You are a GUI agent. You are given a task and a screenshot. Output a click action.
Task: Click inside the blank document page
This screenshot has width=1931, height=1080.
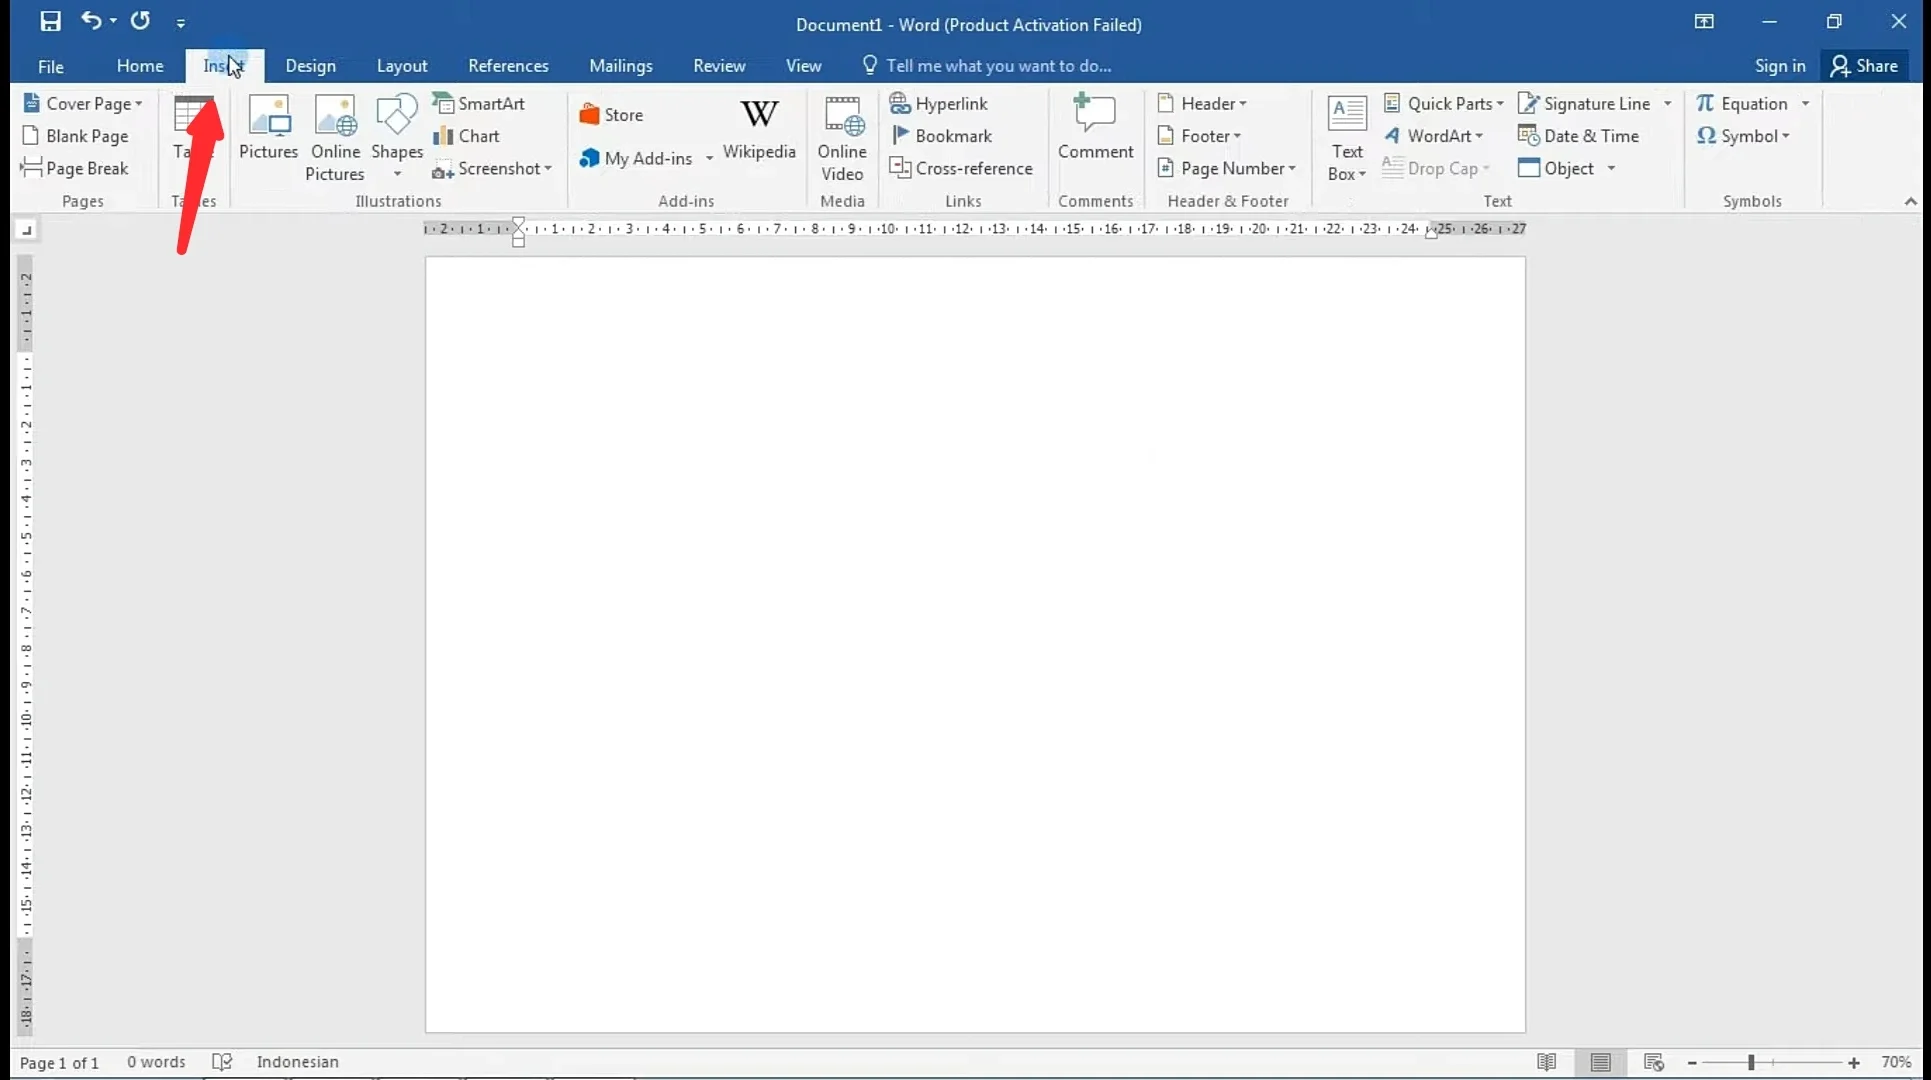pyautogui.click(x=975, y=644)
